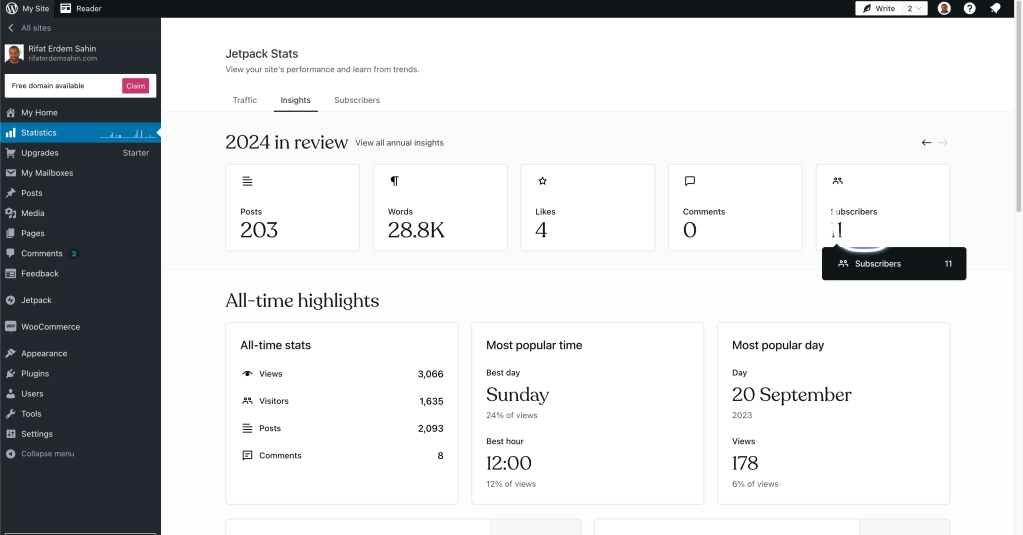The image size is (1023, 535).
Task: Click the comments count badge 3
Action: pyautogui.click(x=74, y=254)
